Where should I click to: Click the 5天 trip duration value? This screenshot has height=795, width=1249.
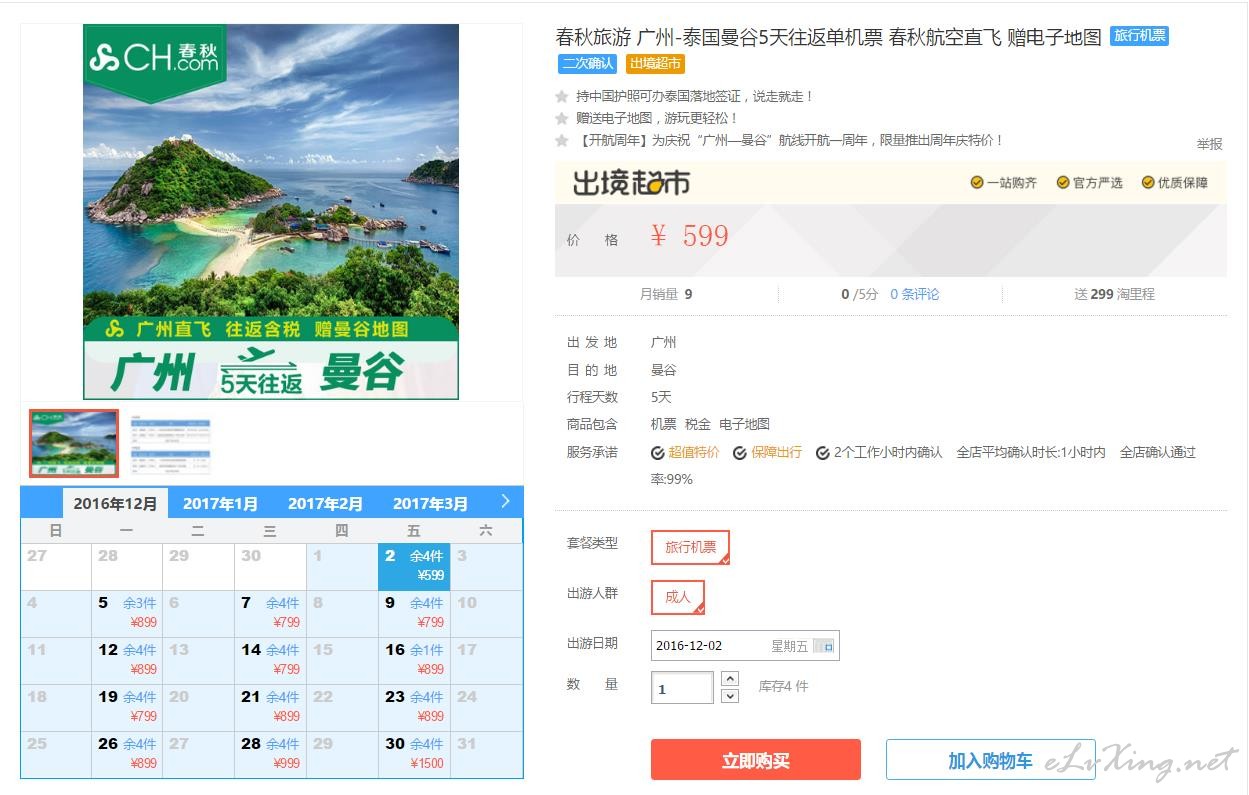[661, 397]
